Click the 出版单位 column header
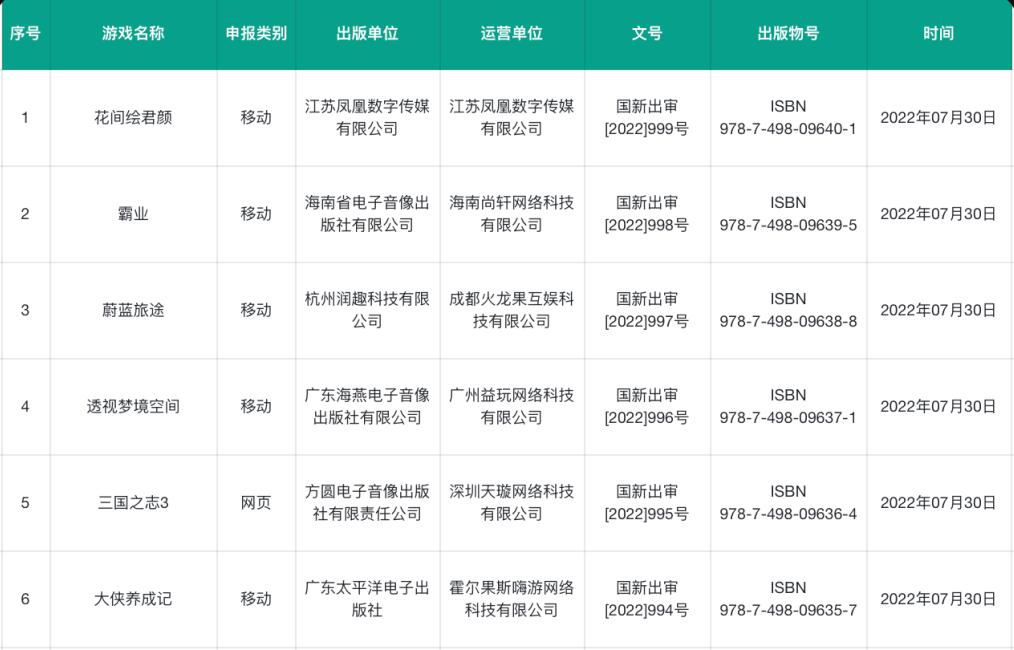 point(368,33)
